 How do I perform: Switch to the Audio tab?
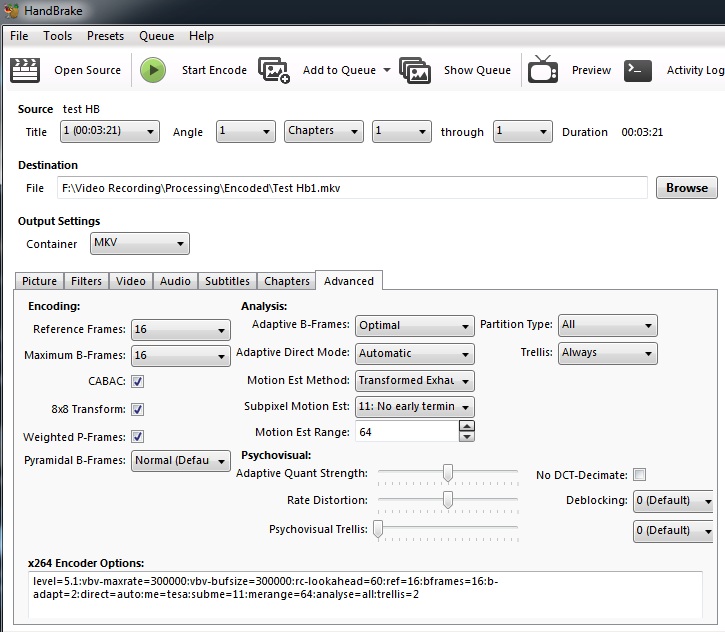point(175,281)
